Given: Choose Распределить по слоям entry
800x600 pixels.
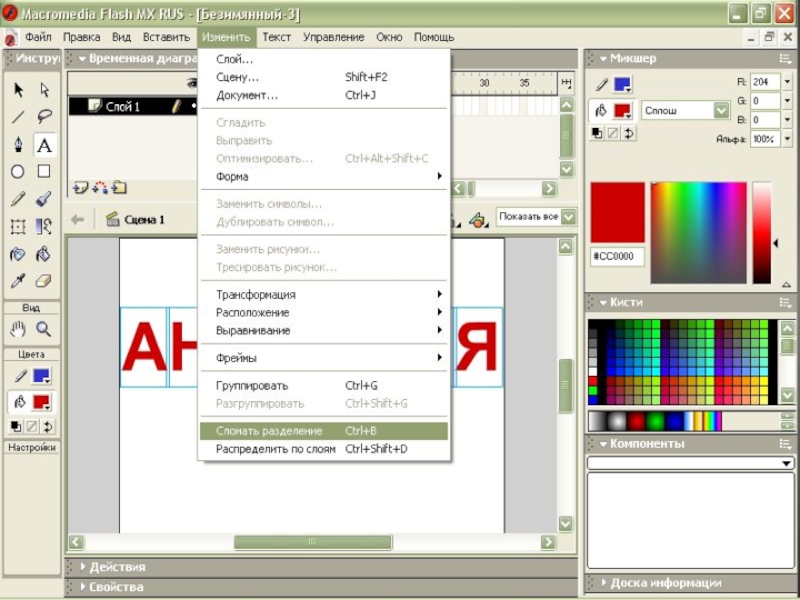Looking at the screenshot, I should [324, 449].
